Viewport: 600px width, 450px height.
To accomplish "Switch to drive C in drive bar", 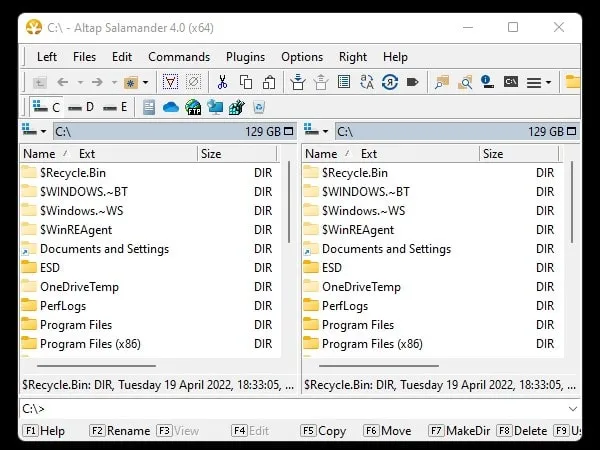I will pyautogui.click(x=46, y=107).
